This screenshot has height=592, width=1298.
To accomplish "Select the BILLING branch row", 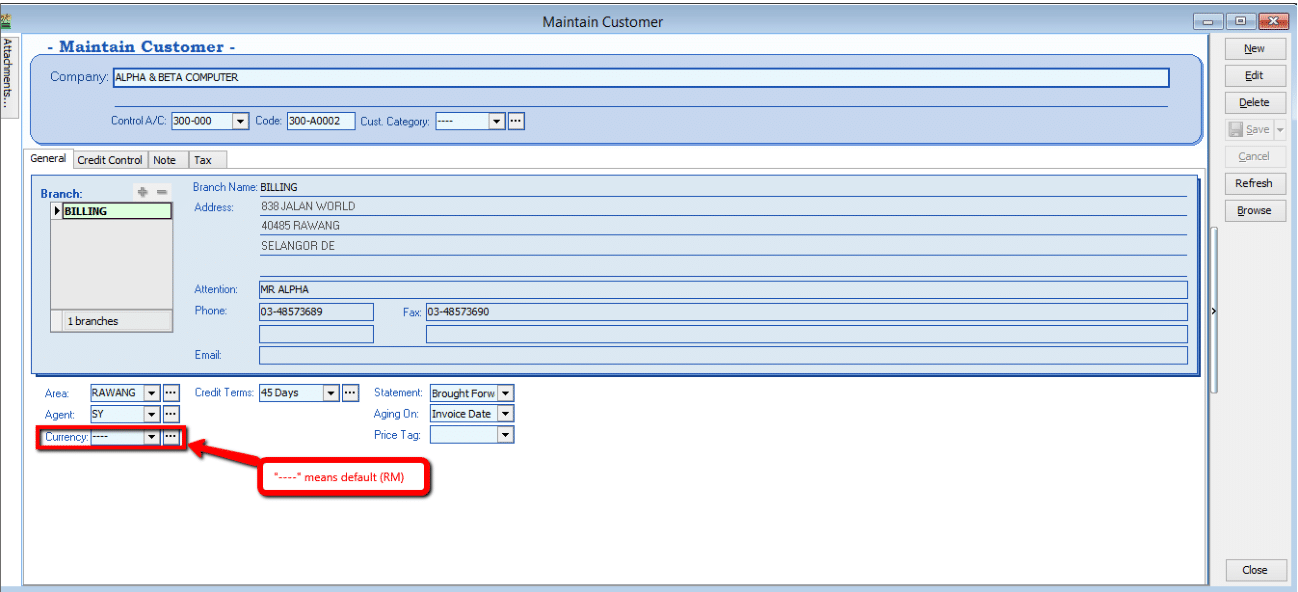I will 115,211.
